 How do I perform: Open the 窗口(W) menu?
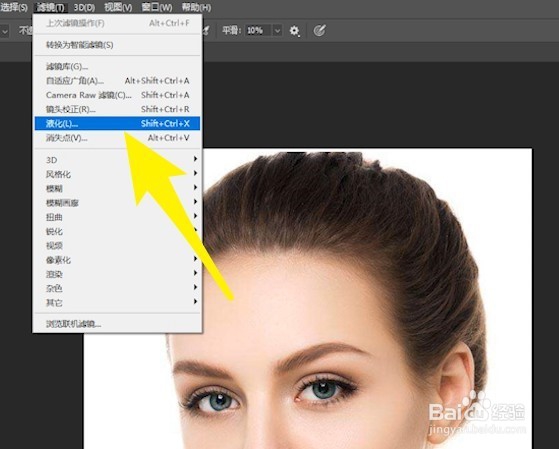click(157, 7)
